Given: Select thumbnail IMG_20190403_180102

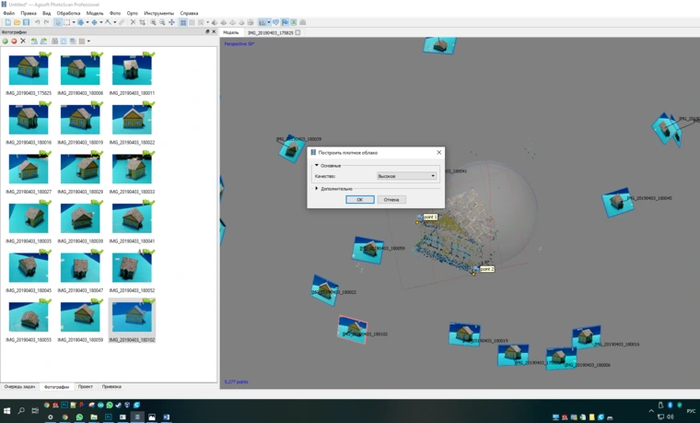Looking at the screenshot, I should click(132, 319).
